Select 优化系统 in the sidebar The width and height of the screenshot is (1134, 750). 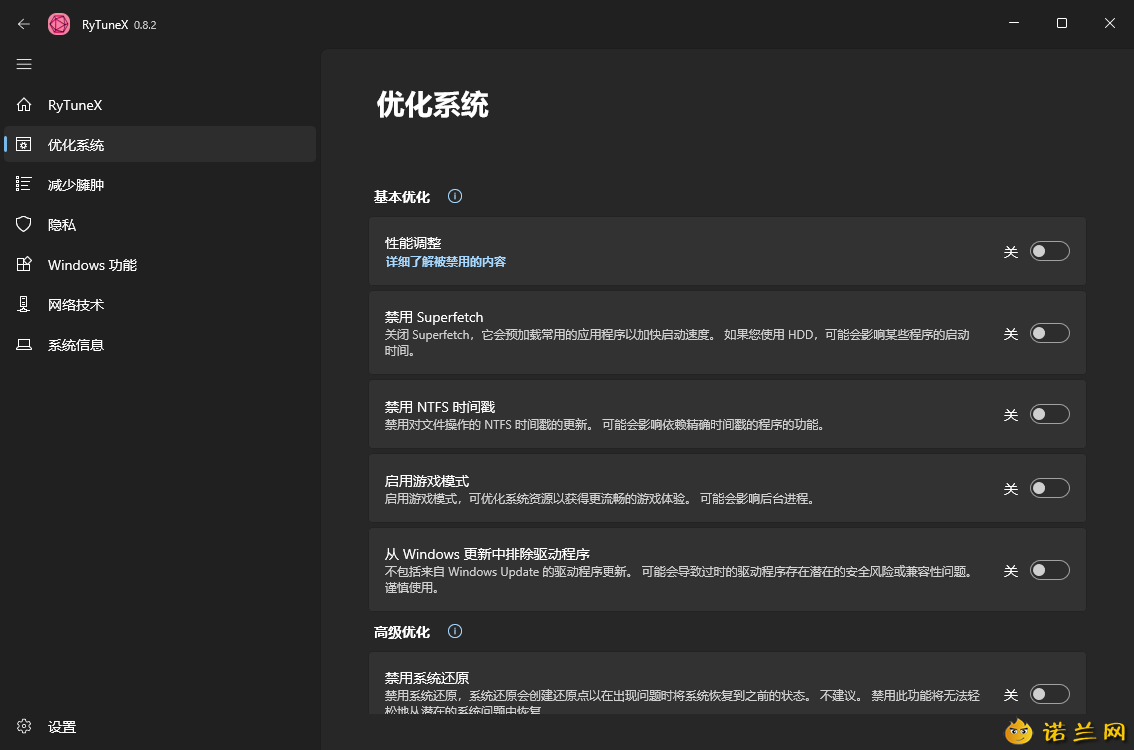(x=160, y=145)
